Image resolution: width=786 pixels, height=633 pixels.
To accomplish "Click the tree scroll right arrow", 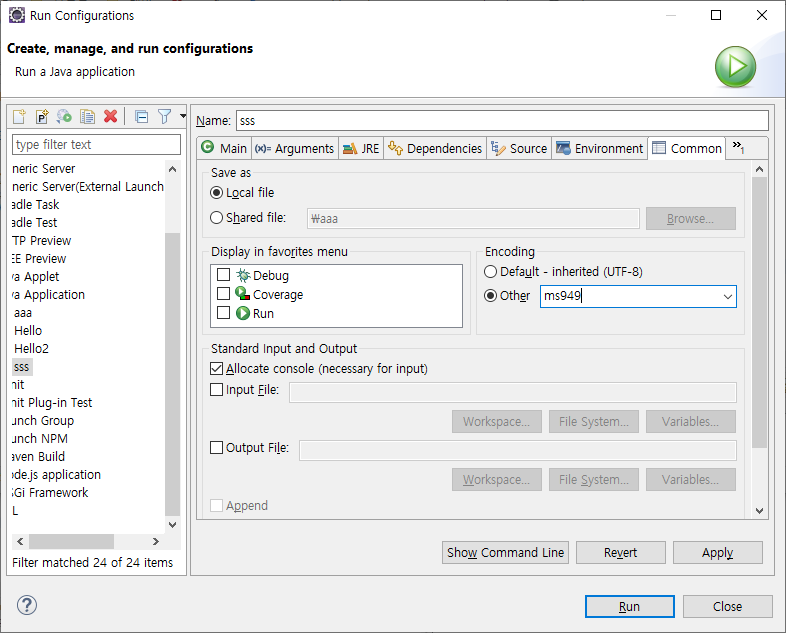I will [156, 541].
